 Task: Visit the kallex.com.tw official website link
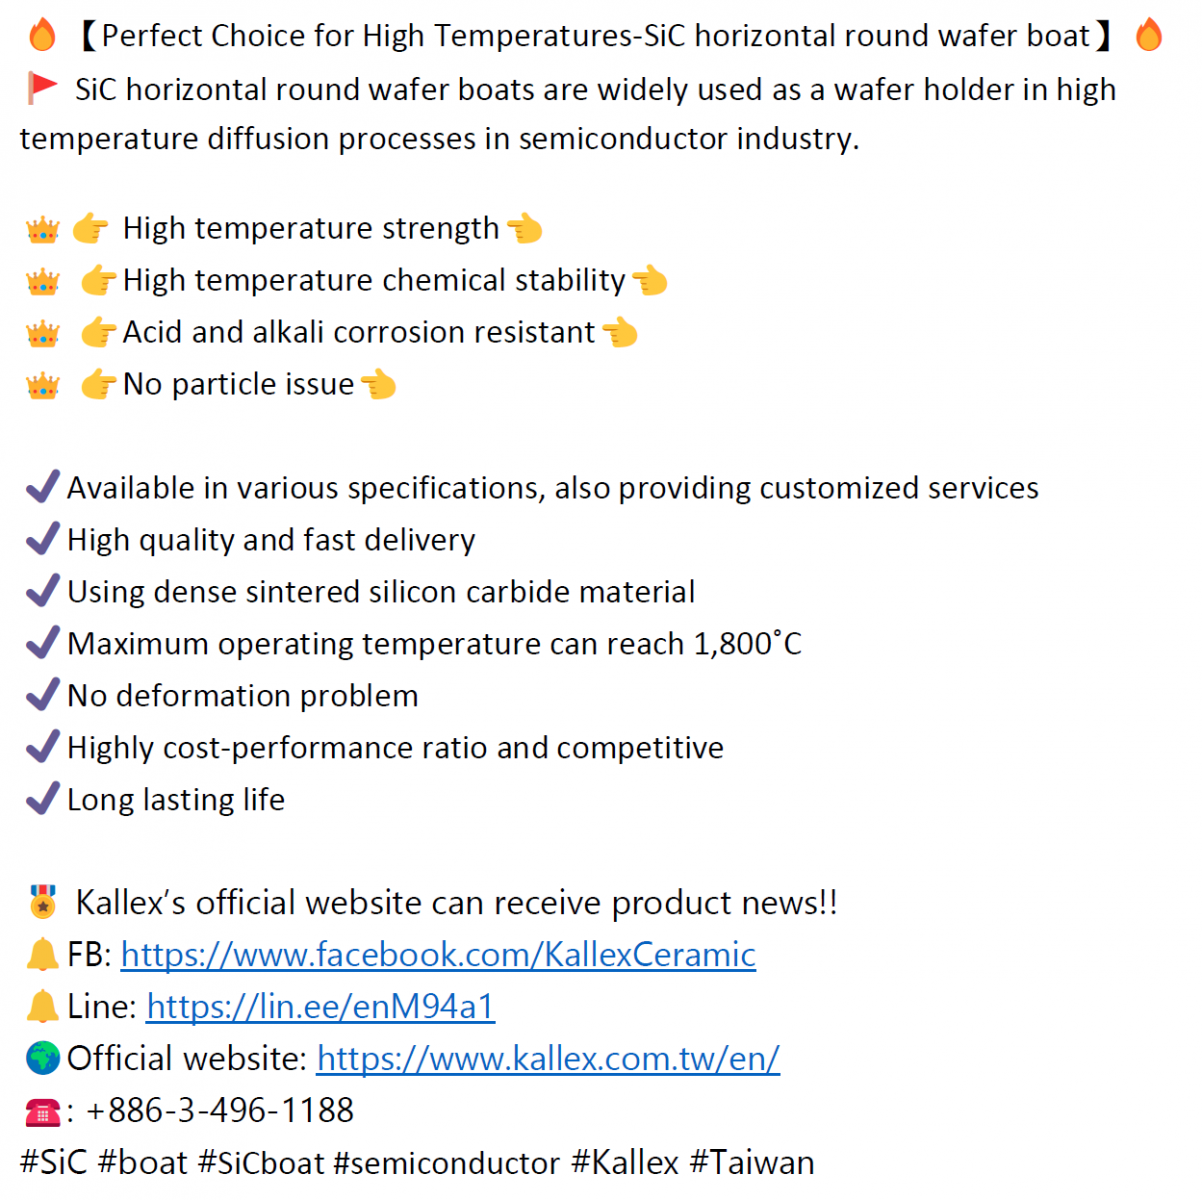point(548,1059)
